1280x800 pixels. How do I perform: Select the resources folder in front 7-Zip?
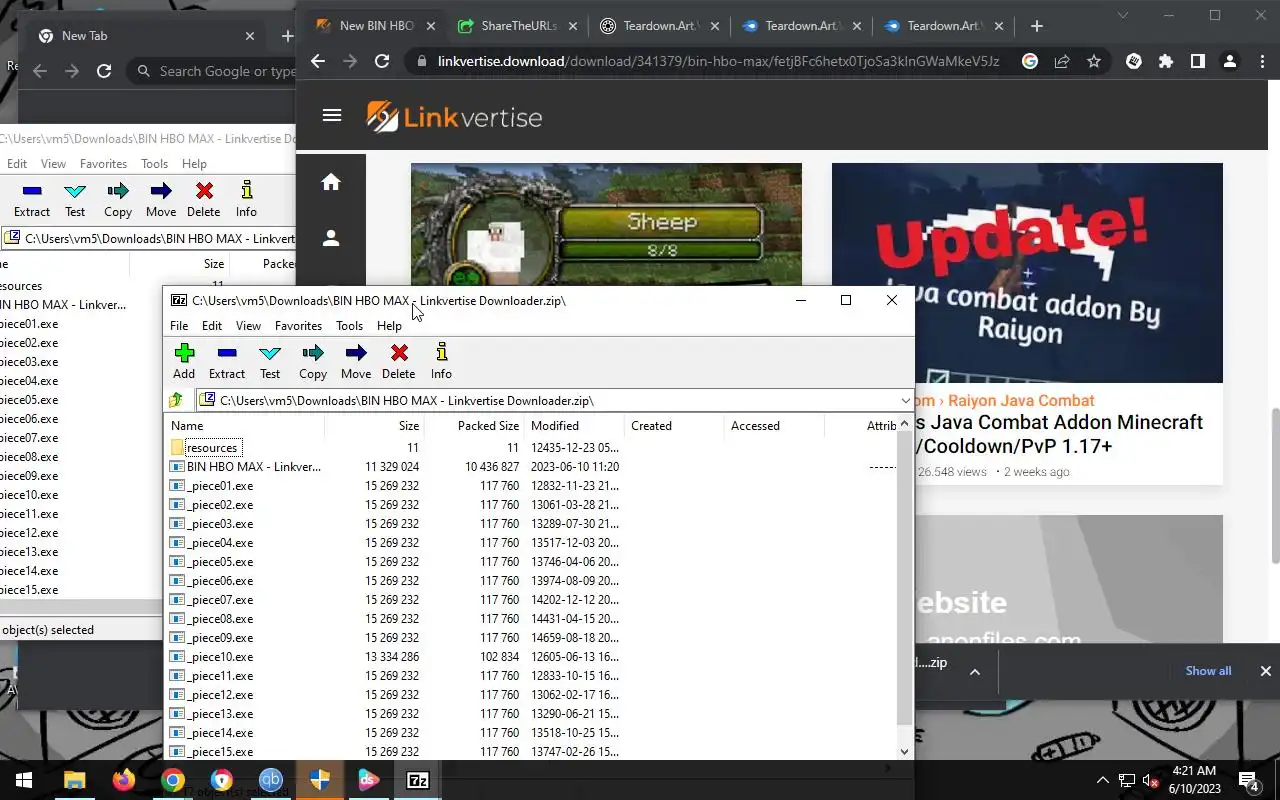click(212, 448)
